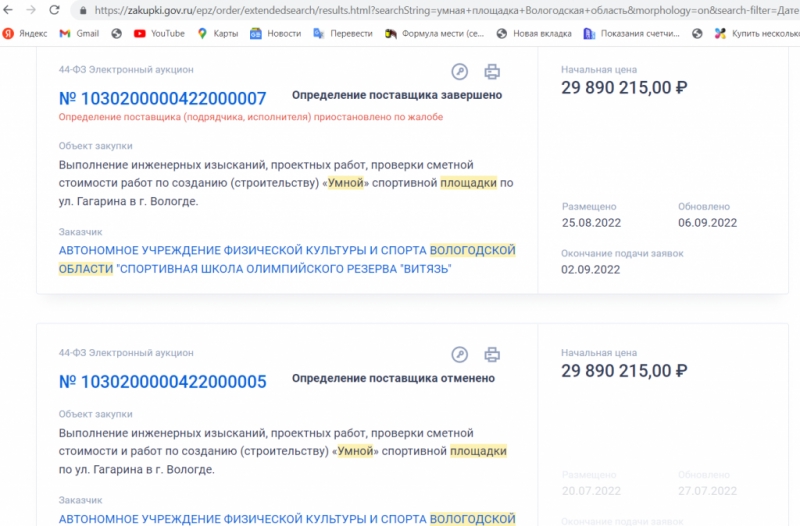
Task: Open customer link of first tender
Action: tap(287, 259)
